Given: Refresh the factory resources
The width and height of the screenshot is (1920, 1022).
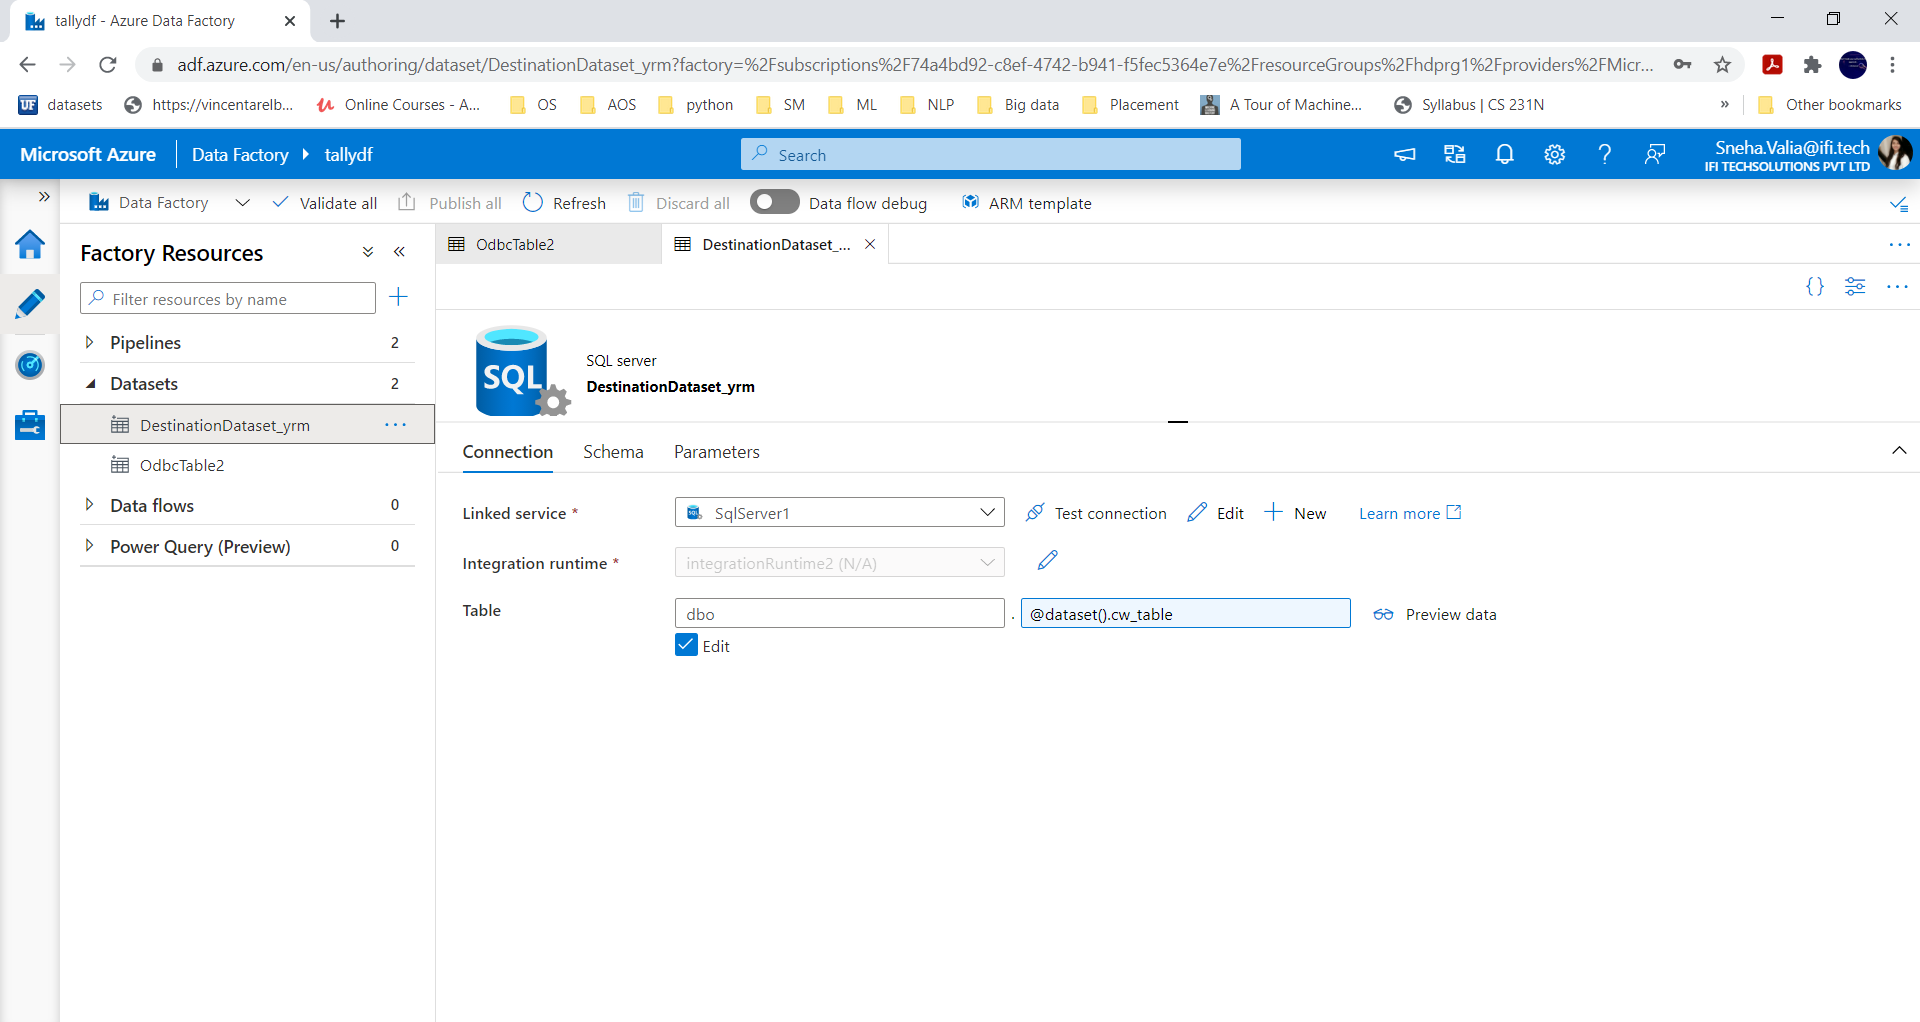Looking at the screenshot, I should [x=565, y=203].
